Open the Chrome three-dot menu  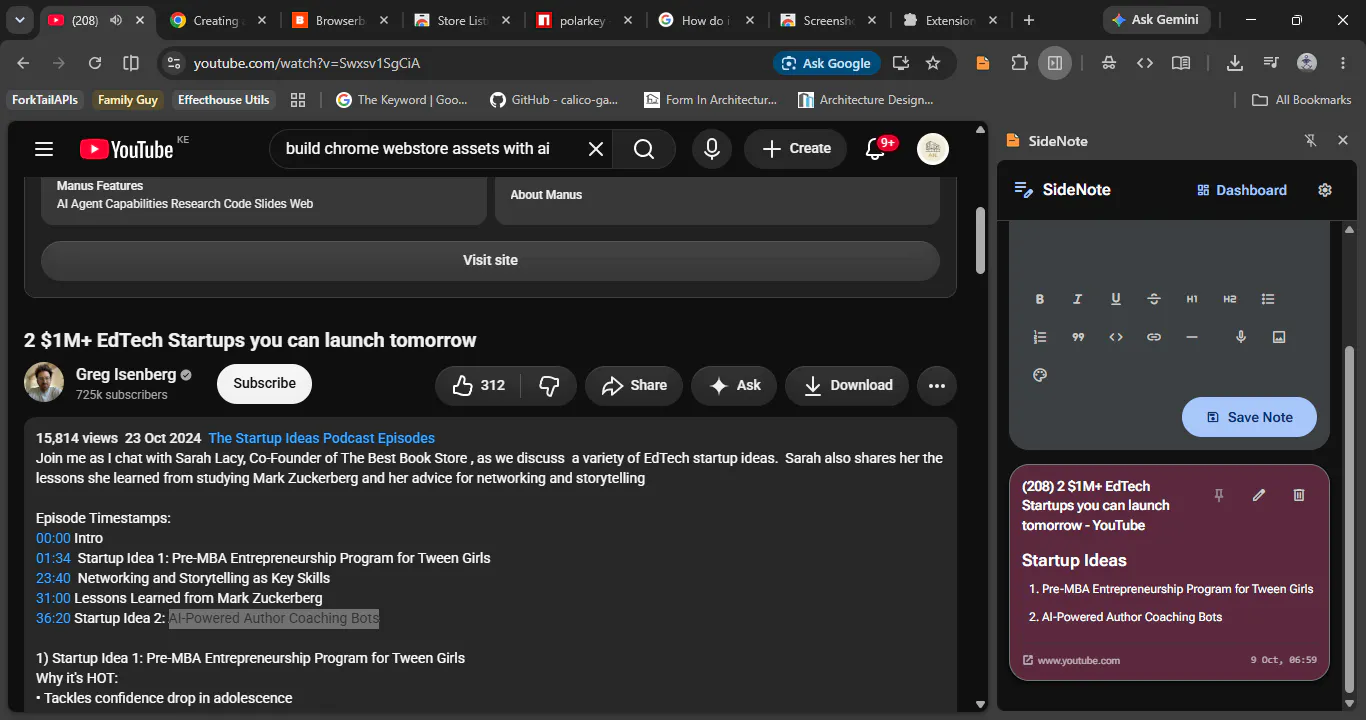1343,63
